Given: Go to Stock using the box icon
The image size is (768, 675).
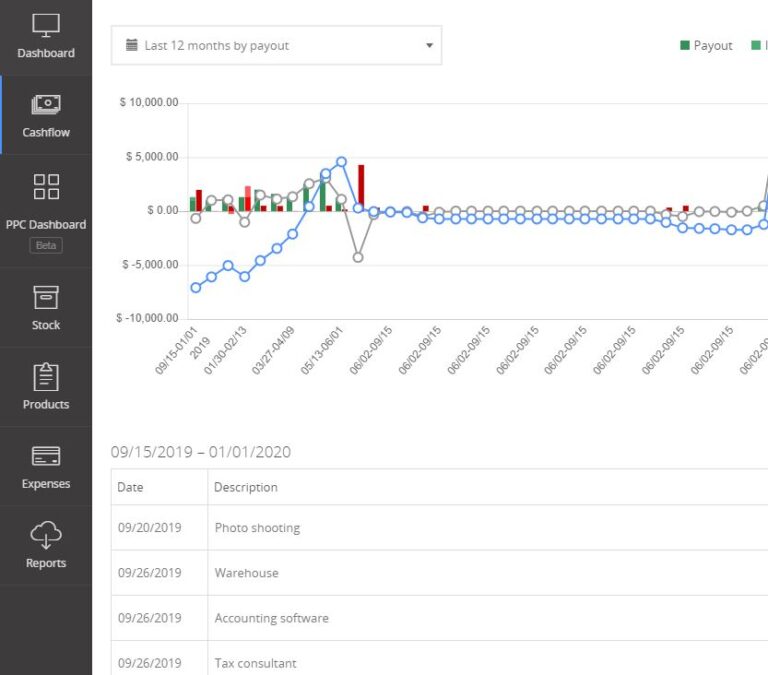Looking at the screenshot, I should click(x=46, y=297).
